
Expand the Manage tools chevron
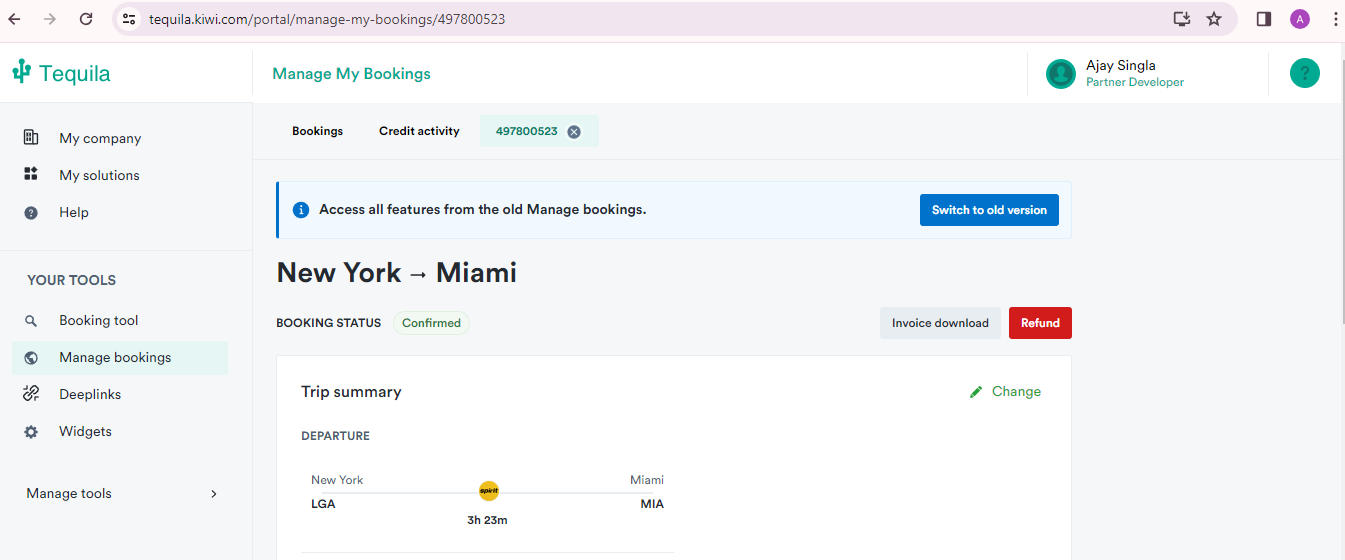coord(214,493)
